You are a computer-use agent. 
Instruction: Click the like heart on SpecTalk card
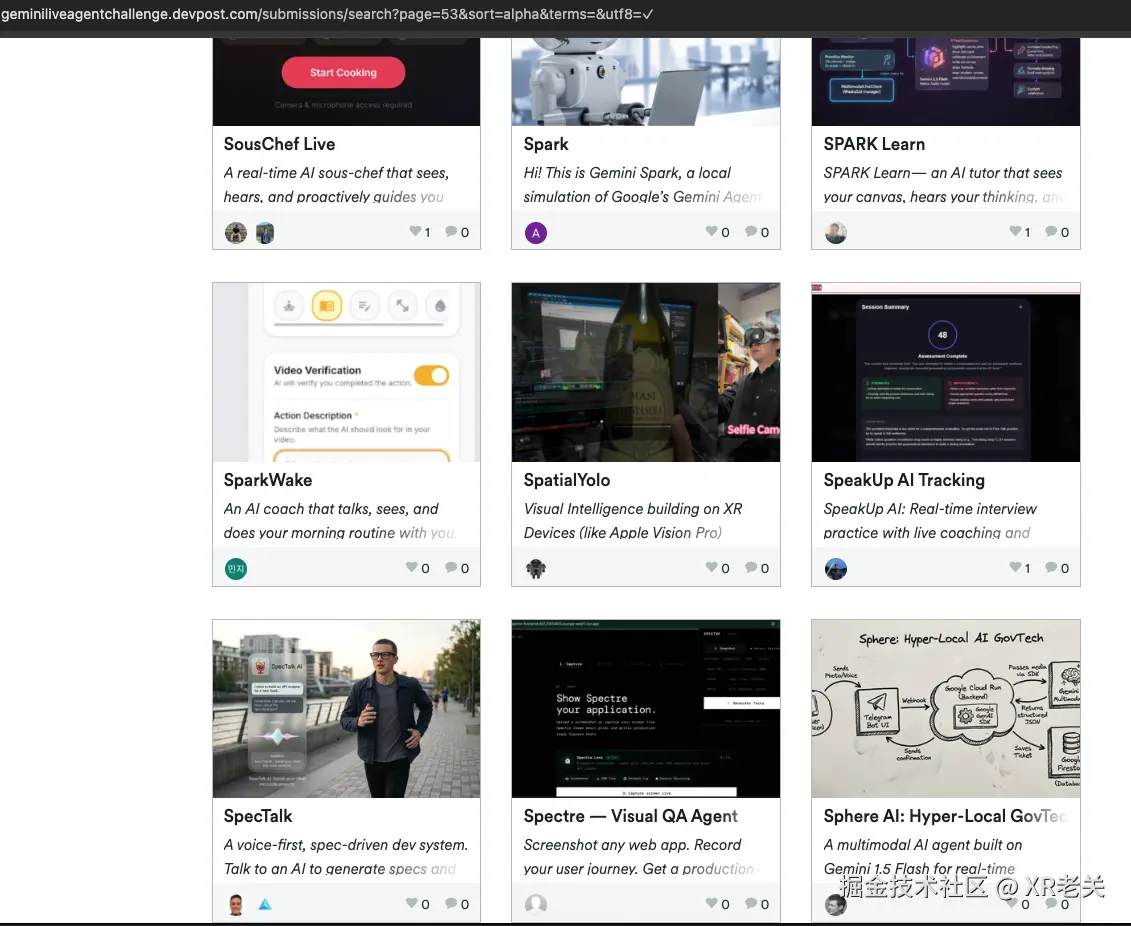click(x=412, y=903)
